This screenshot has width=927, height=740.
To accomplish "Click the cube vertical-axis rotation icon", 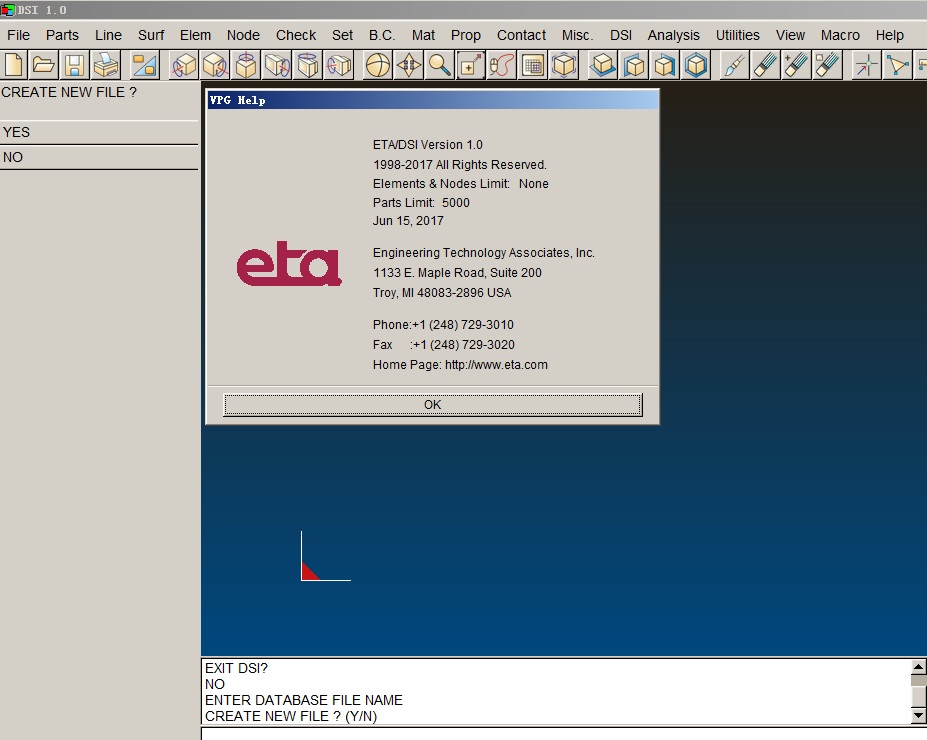I will 245,65.
